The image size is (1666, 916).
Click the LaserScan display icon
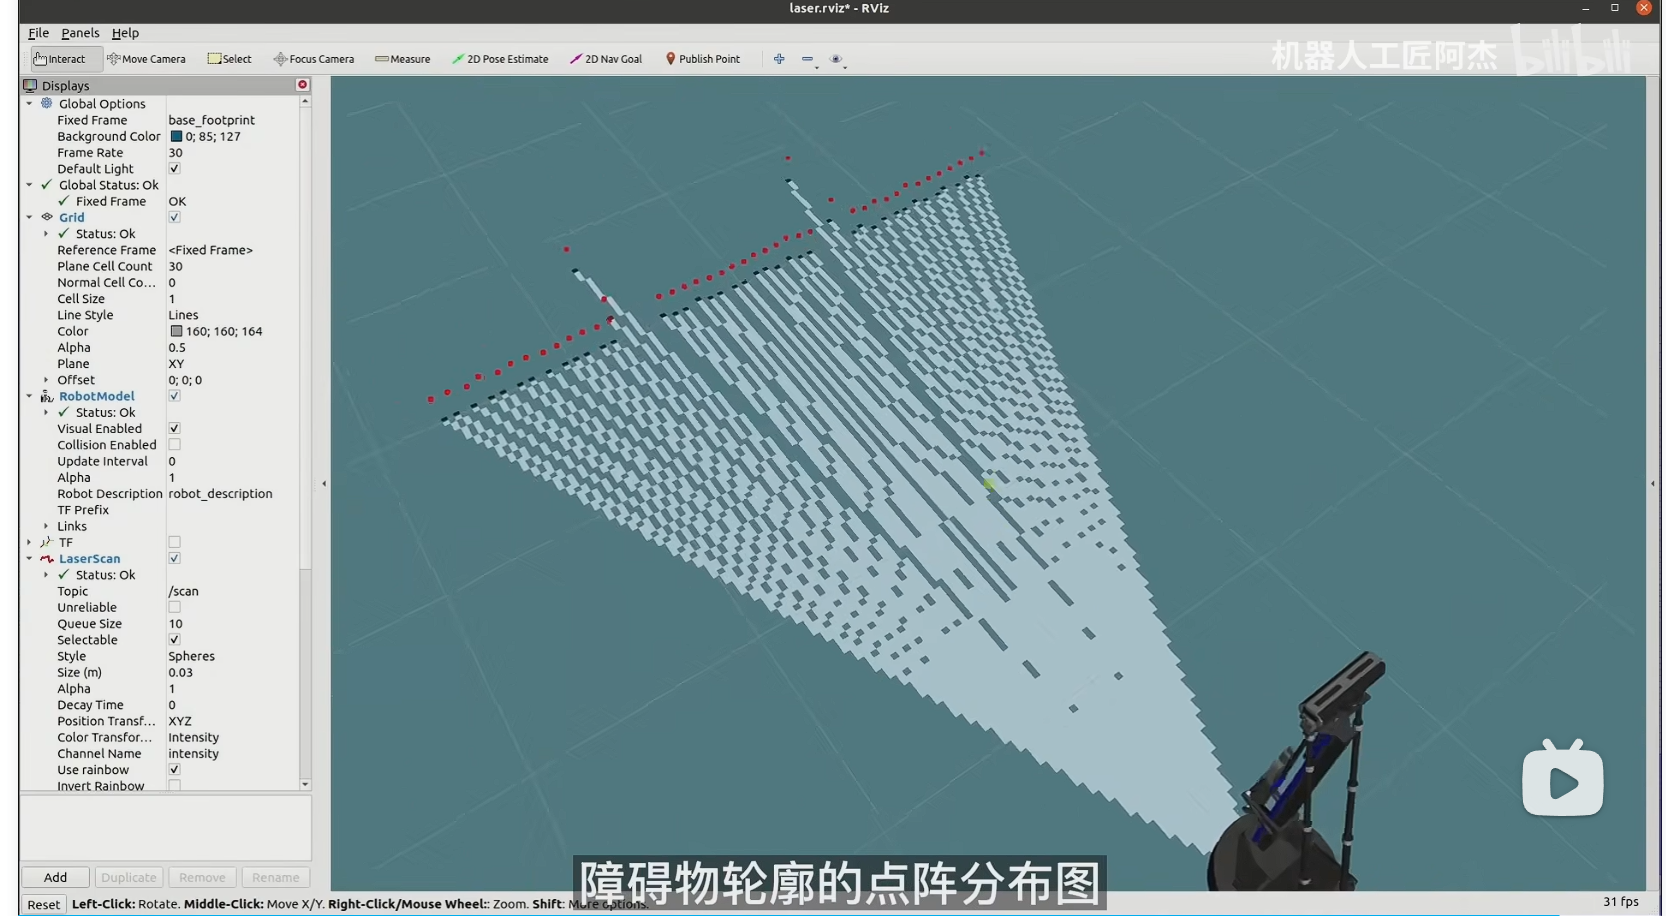pyautogui.click(x=46, y=559)
